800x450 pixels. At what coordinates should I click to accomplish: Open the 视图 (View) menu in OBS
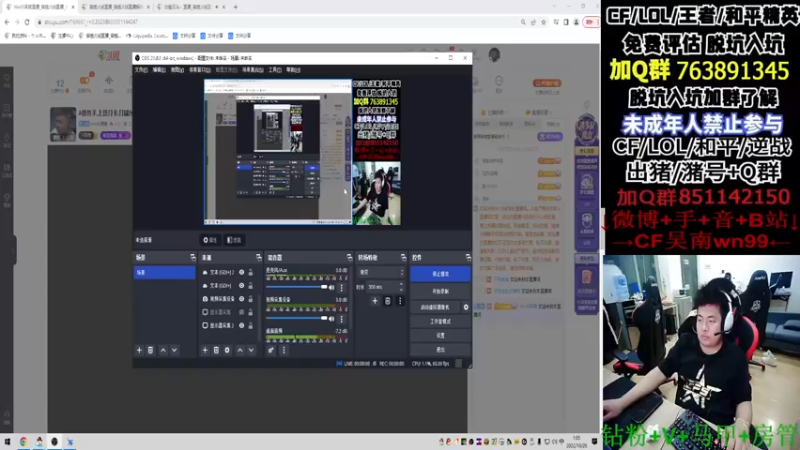[177, 70]
